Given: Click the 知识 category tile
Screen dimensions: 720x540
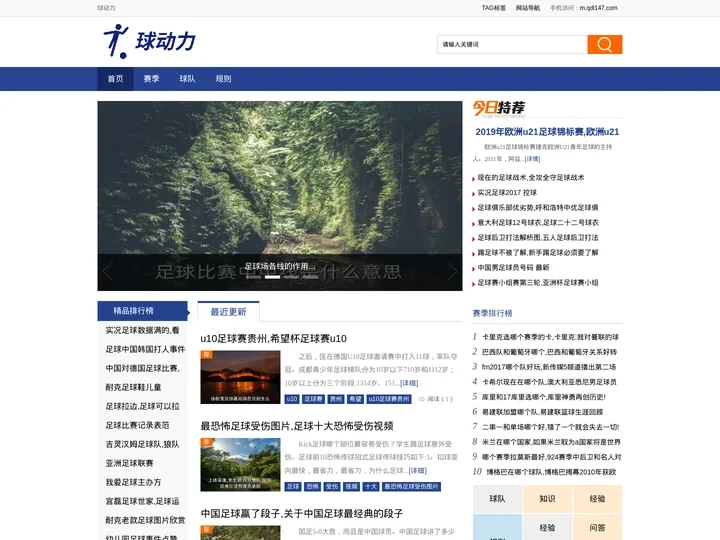Looking at the screenshot, I should coord(547,499).
